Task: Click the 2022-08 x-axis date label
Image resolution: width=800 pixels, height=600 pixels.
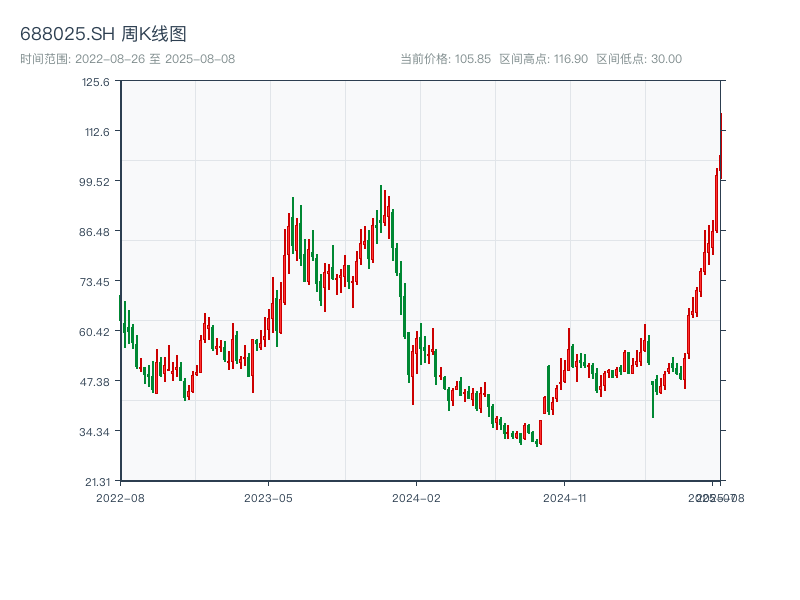Action: pos(120,498)
